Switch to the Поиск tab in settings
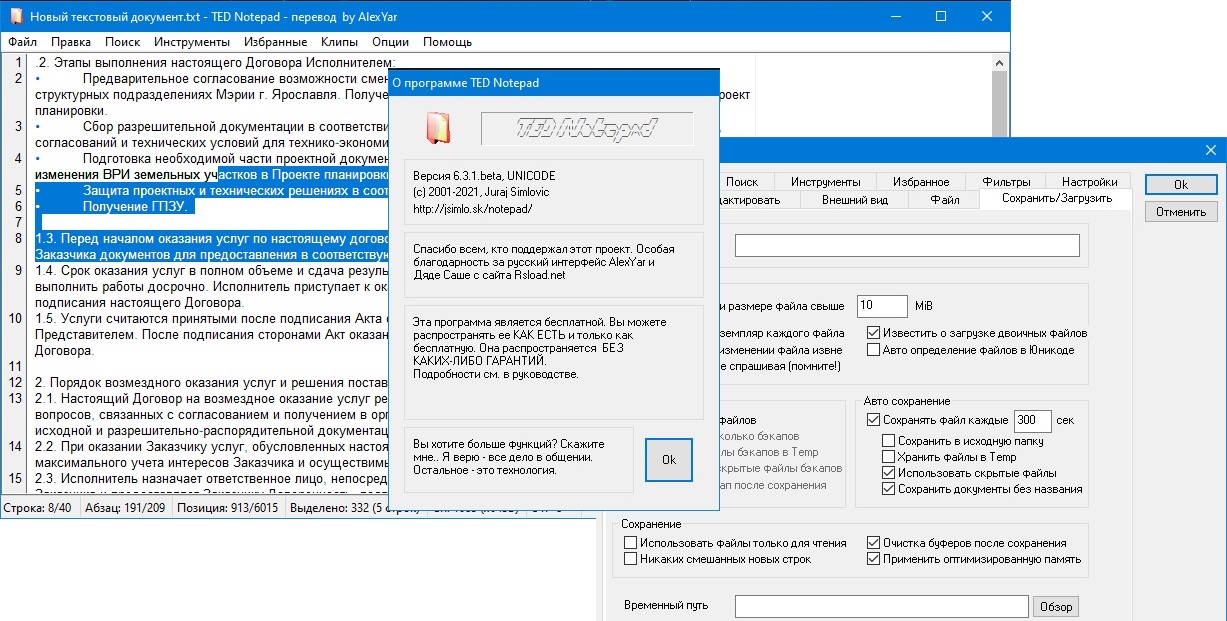Image resolution: width=1227 pixels, height=621 pixels. pos(742,182)
